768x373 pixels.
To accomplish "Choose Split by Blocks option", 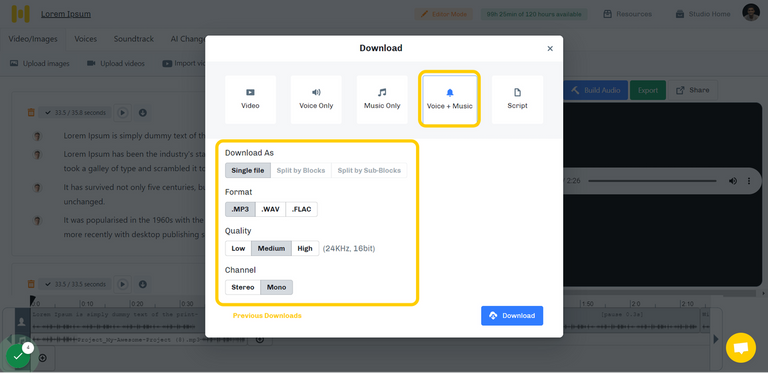I will coord(301,170).
